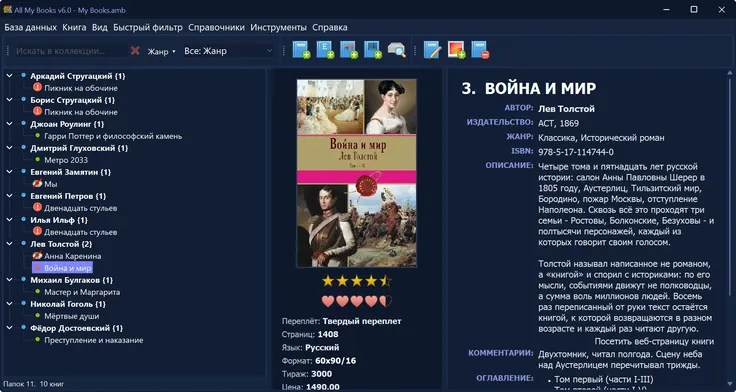
Task: Open the Справка menu
Action: point(330,27)
